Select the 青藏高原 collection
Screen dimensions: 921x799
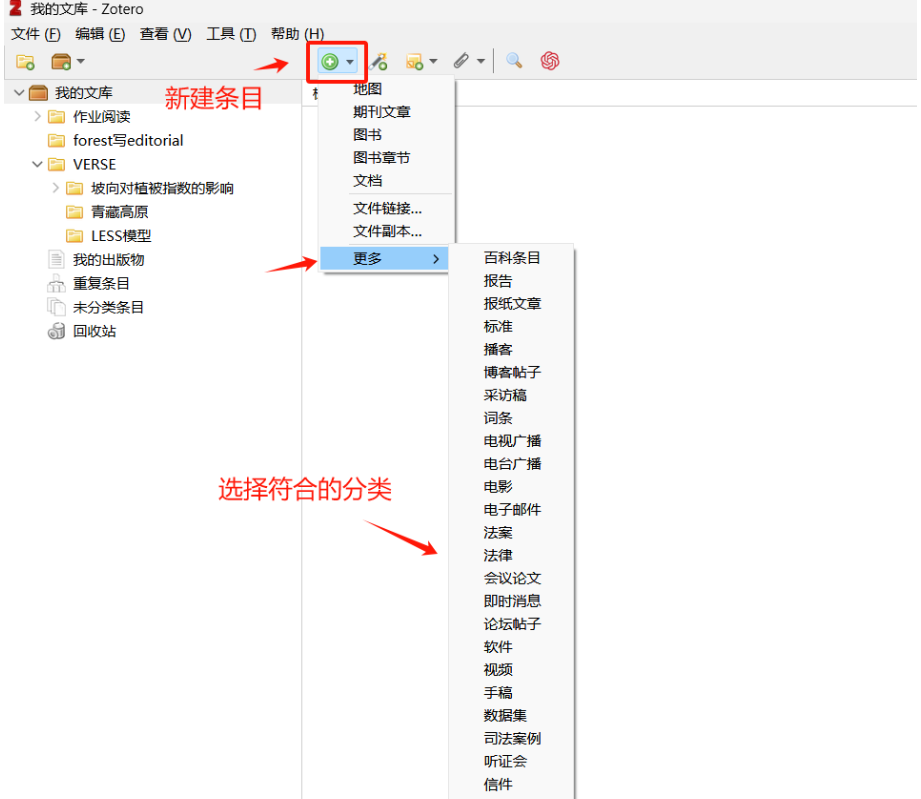point(120,212)
